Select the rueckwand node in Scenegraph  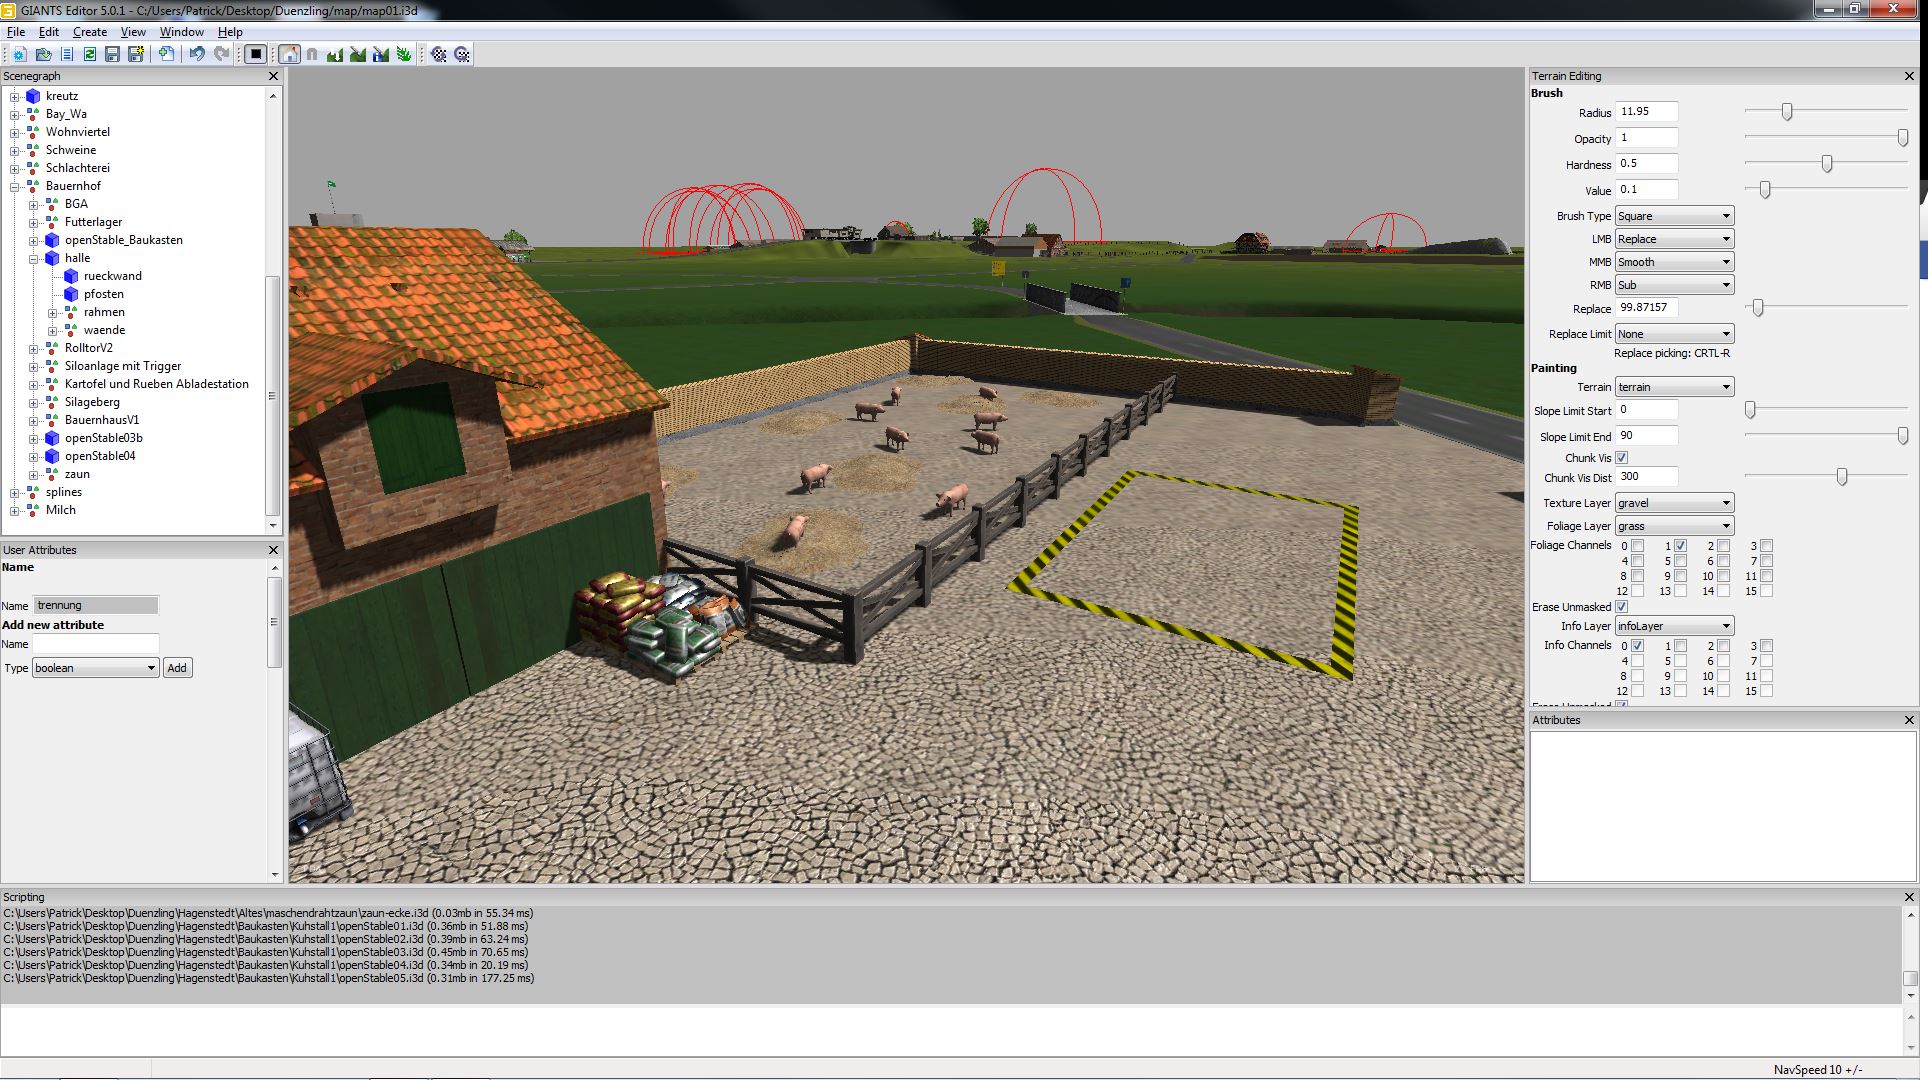113,276
